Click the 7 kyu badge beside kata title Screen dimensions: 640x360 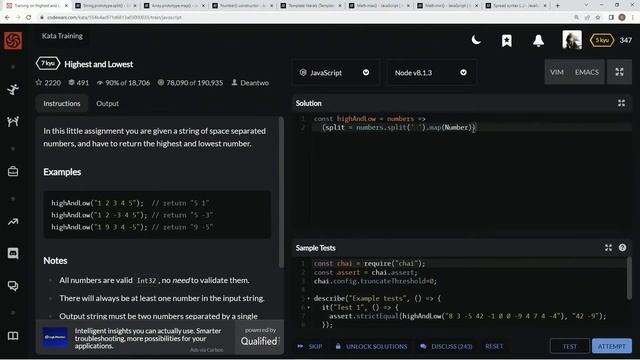[x=48, y=64]
